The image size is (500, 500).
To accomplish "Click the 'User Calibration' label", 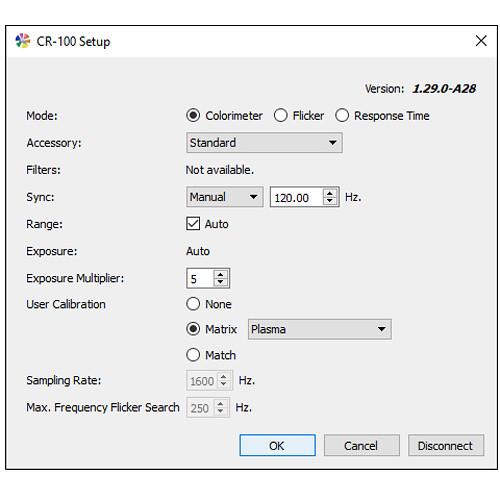I will (x=66, y=304).
